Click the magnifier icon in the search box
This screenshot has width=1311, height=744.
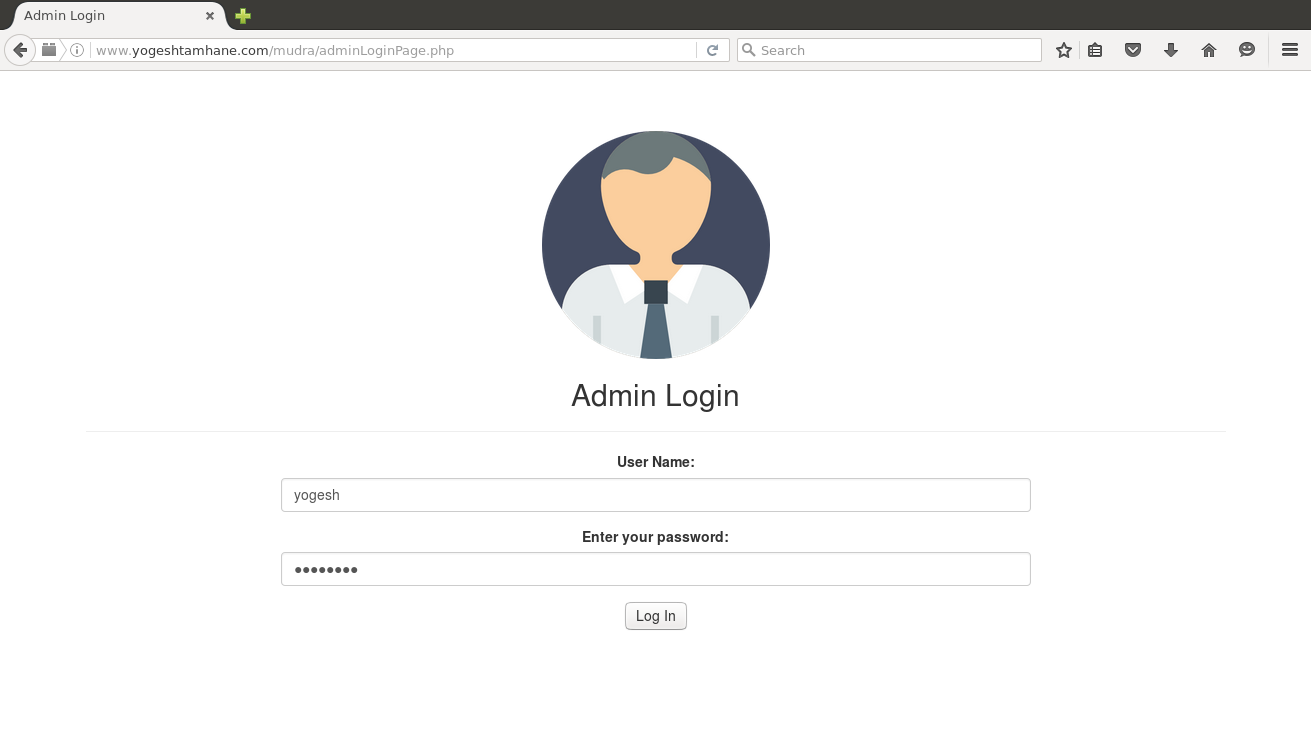(x=748, y=50)
